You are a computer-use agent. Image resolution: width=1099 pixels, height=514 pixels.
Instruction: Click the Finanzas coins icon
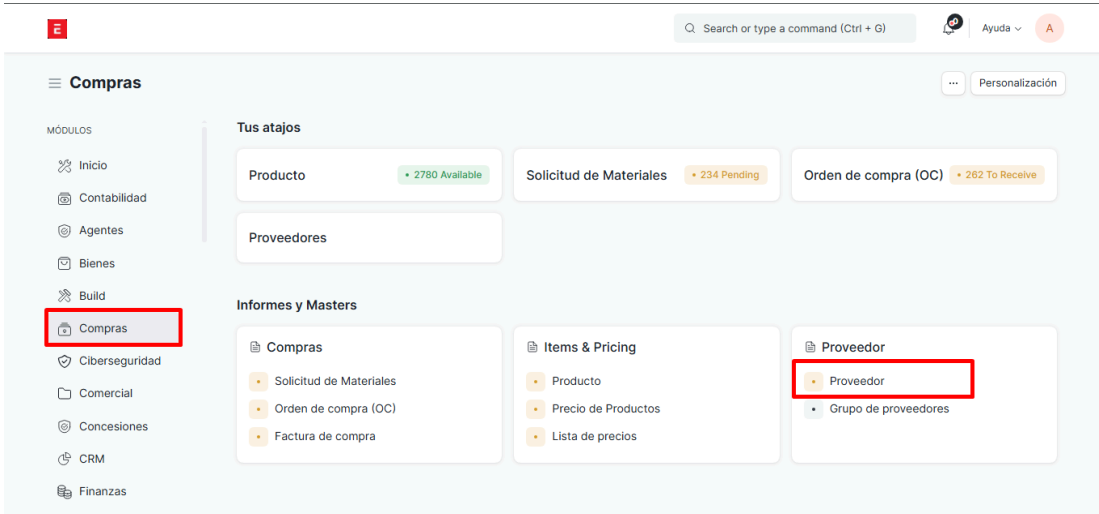click(x=65, y=492)
